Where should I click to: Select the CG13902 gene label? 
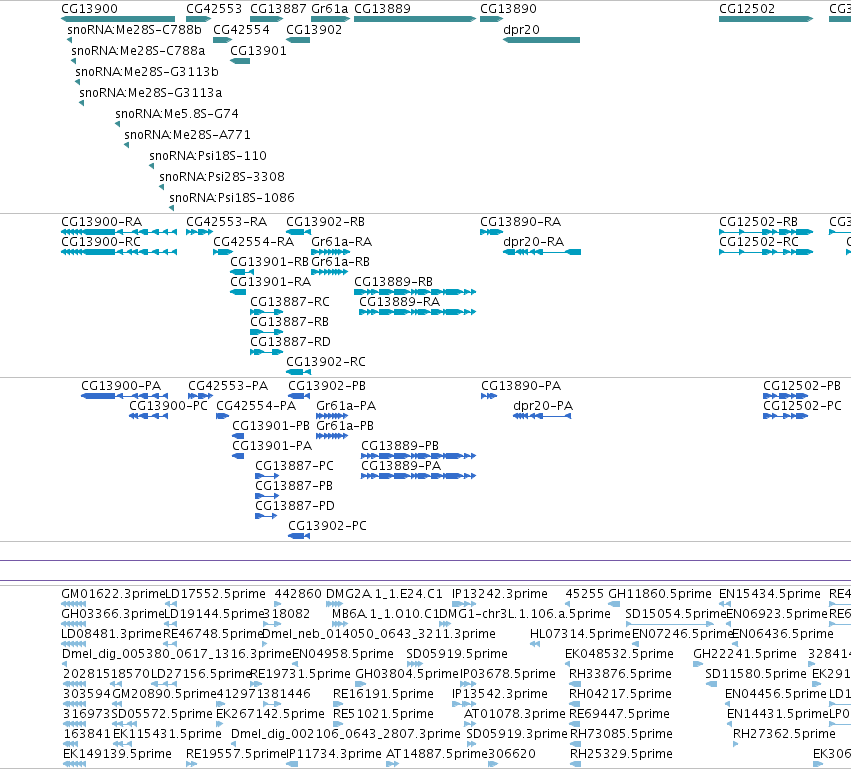pyautogui.click(x=314, y=30)
